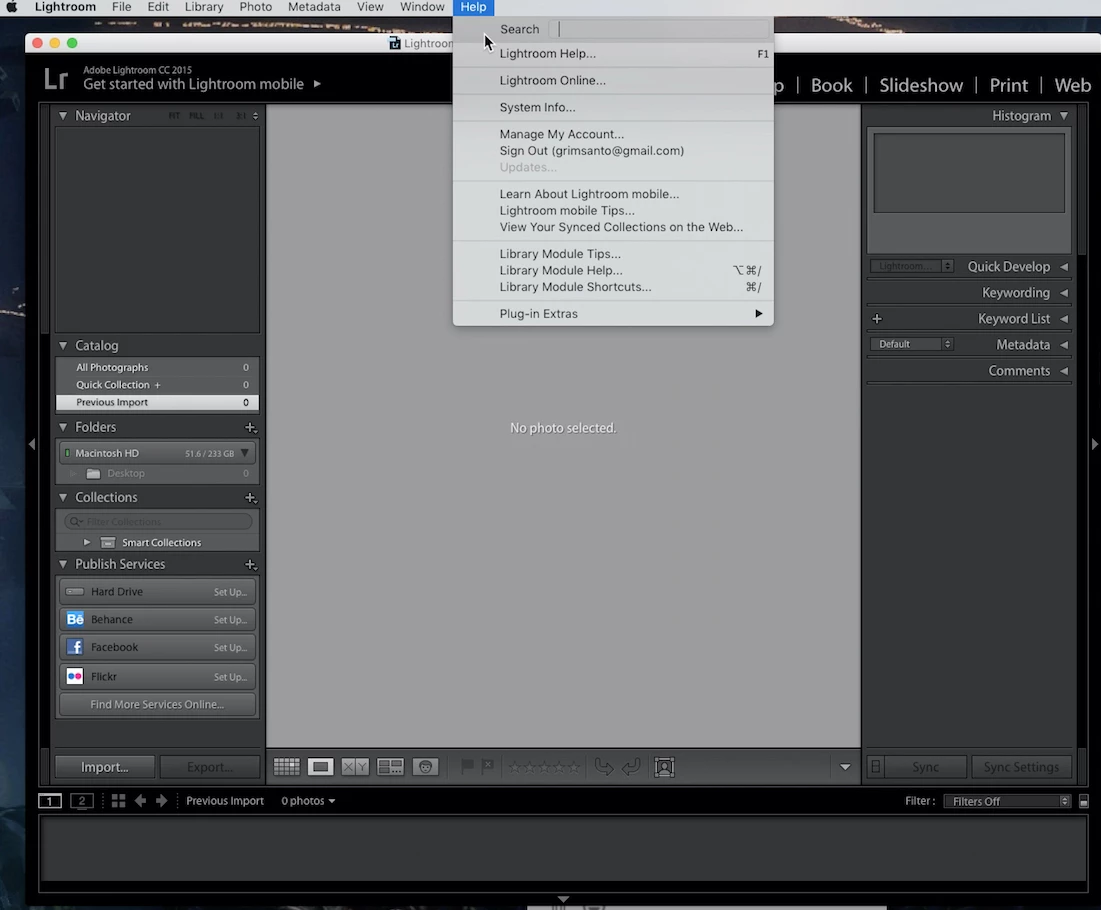Open toolbar content dropdown triangle

(x=845, y=767)
